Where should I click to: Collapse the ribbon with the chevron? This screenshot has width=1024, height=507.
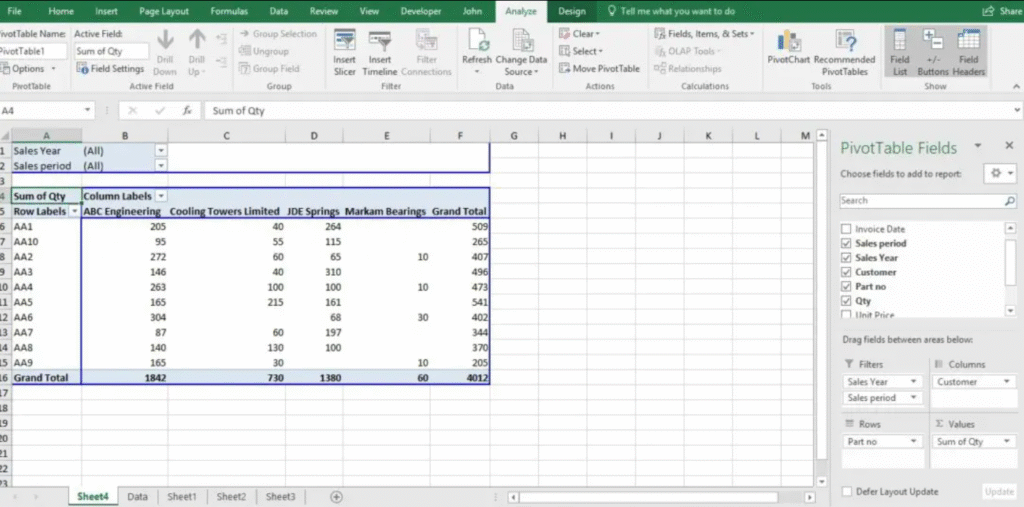point(1016,86)
